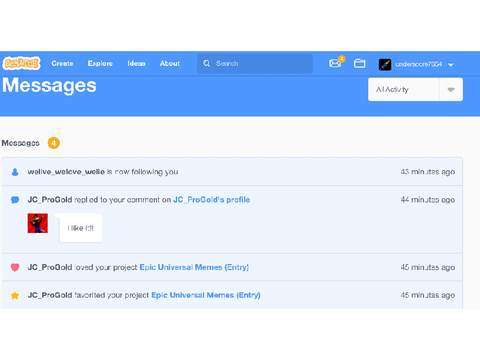Open JC_ProGold's profile link

point(212,200)
